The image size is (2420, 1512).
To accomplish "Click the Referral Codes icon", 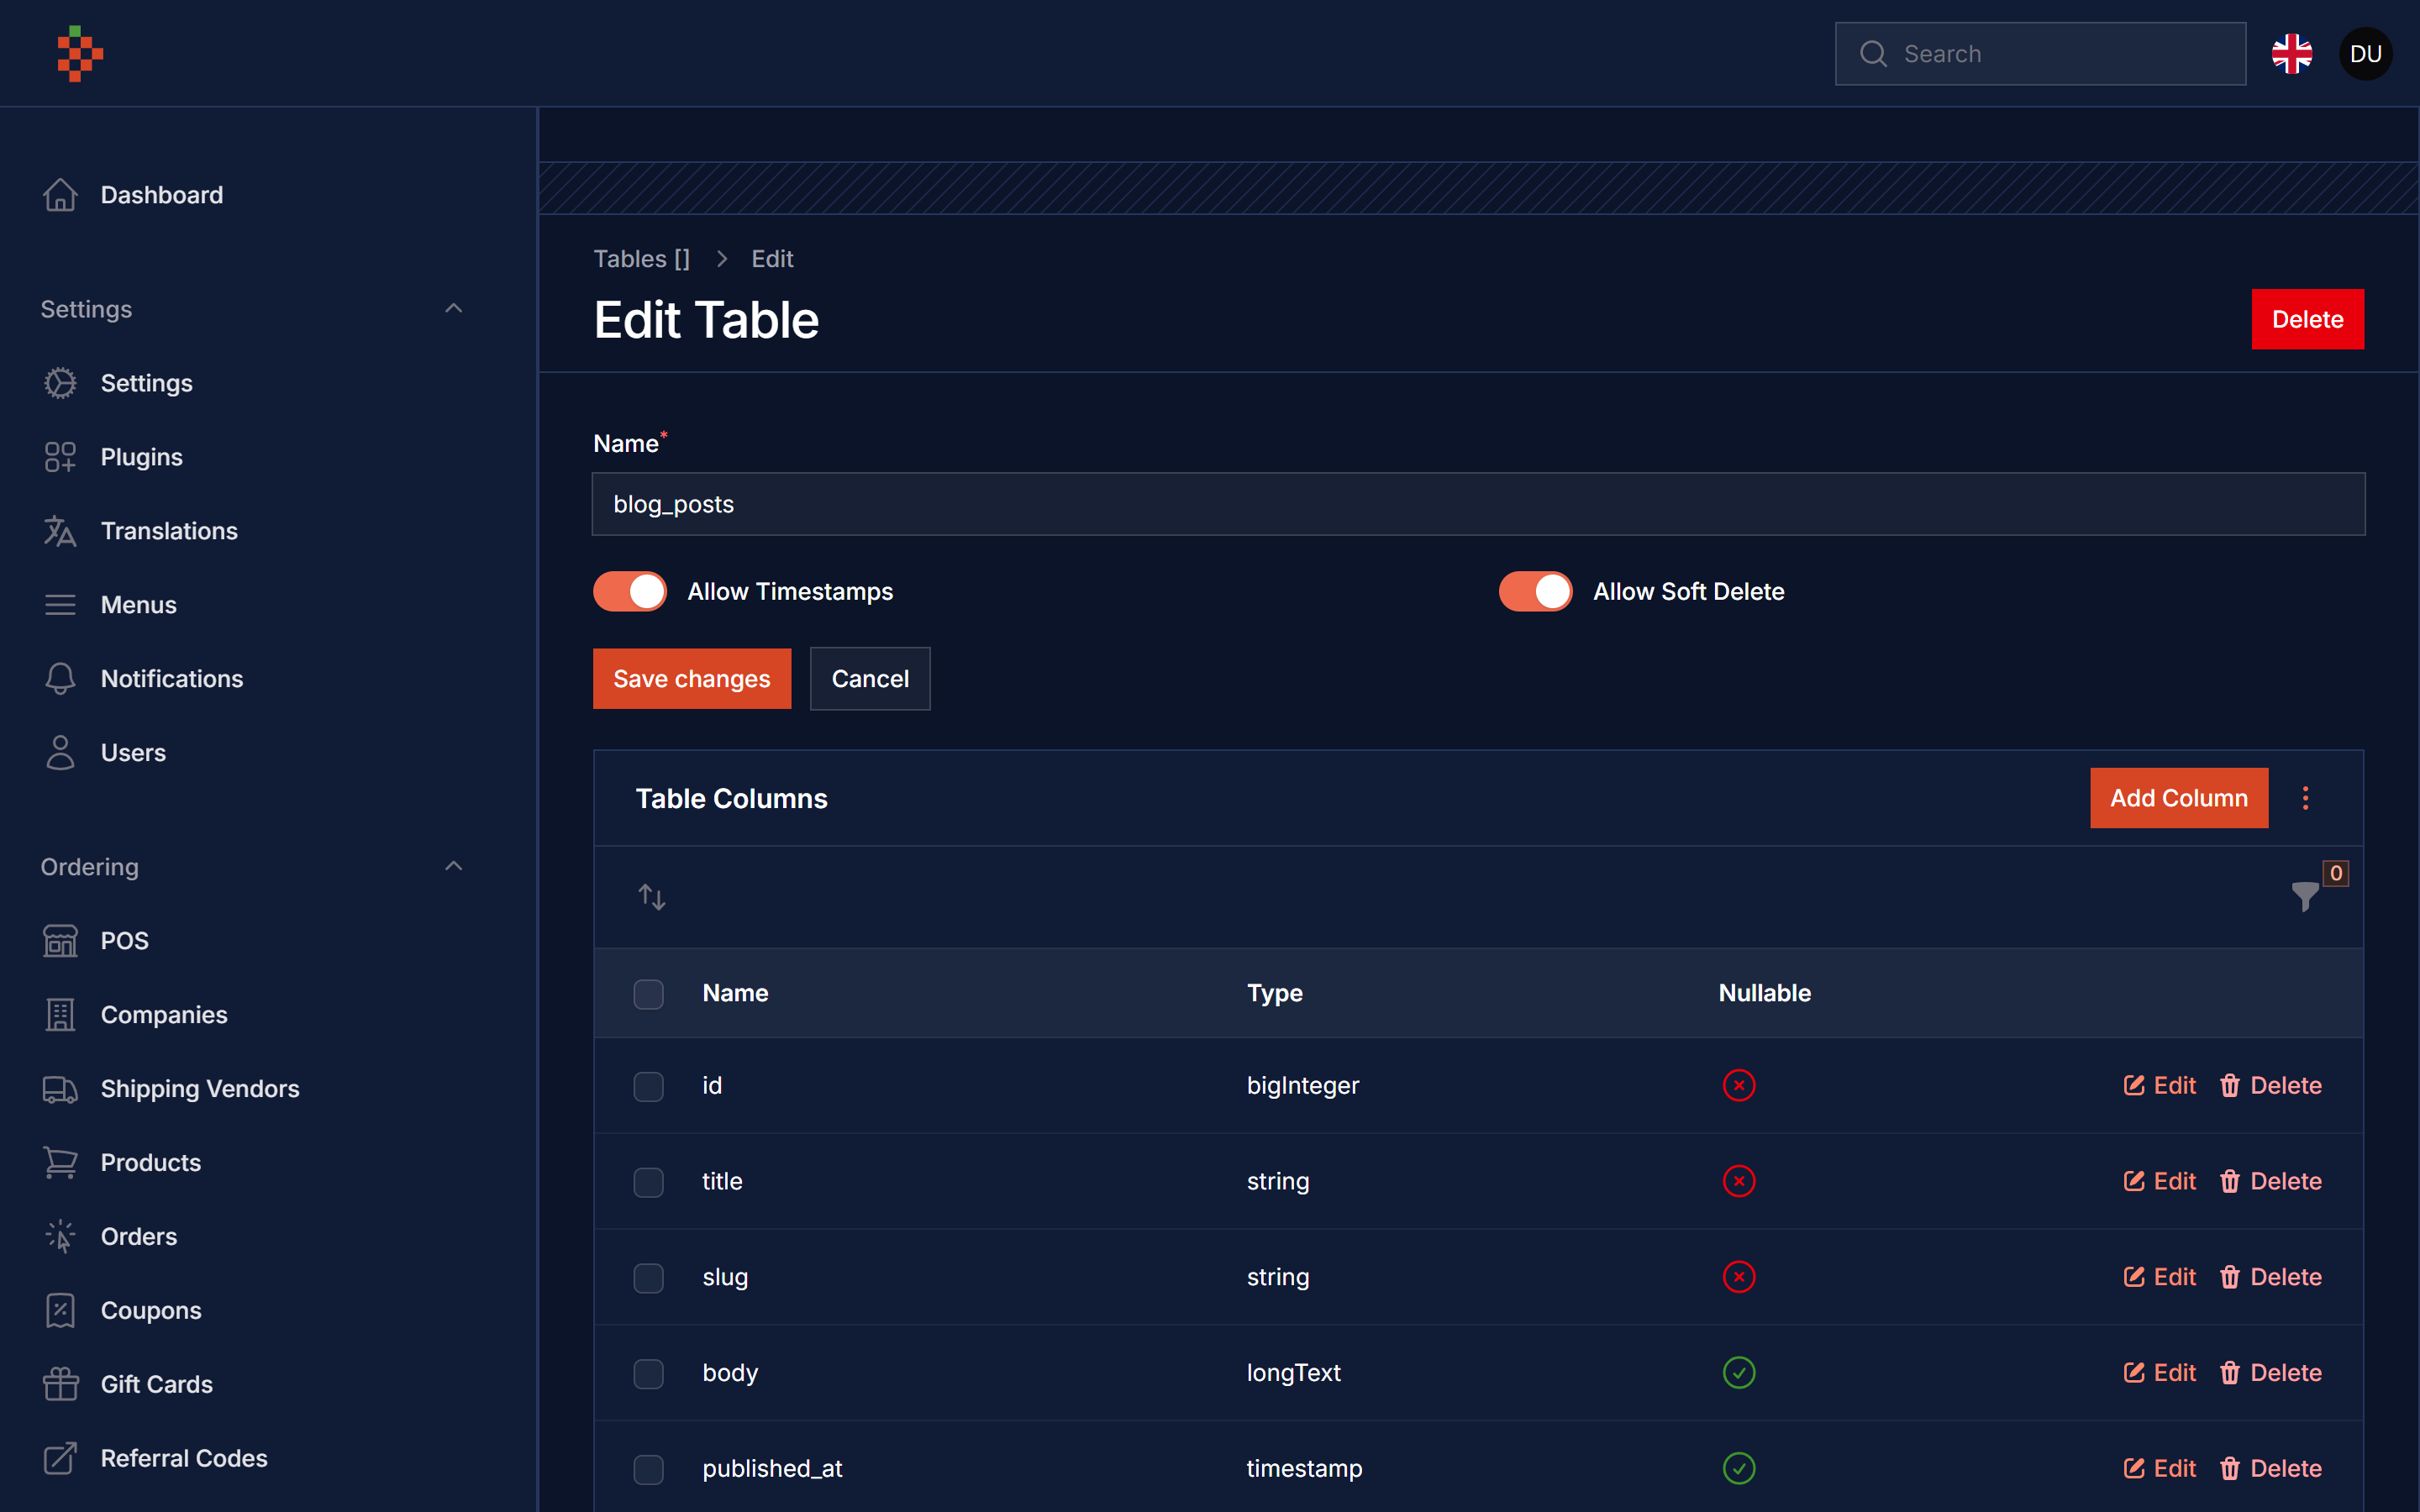I will pyautogui.click(x=60, y=1459).
